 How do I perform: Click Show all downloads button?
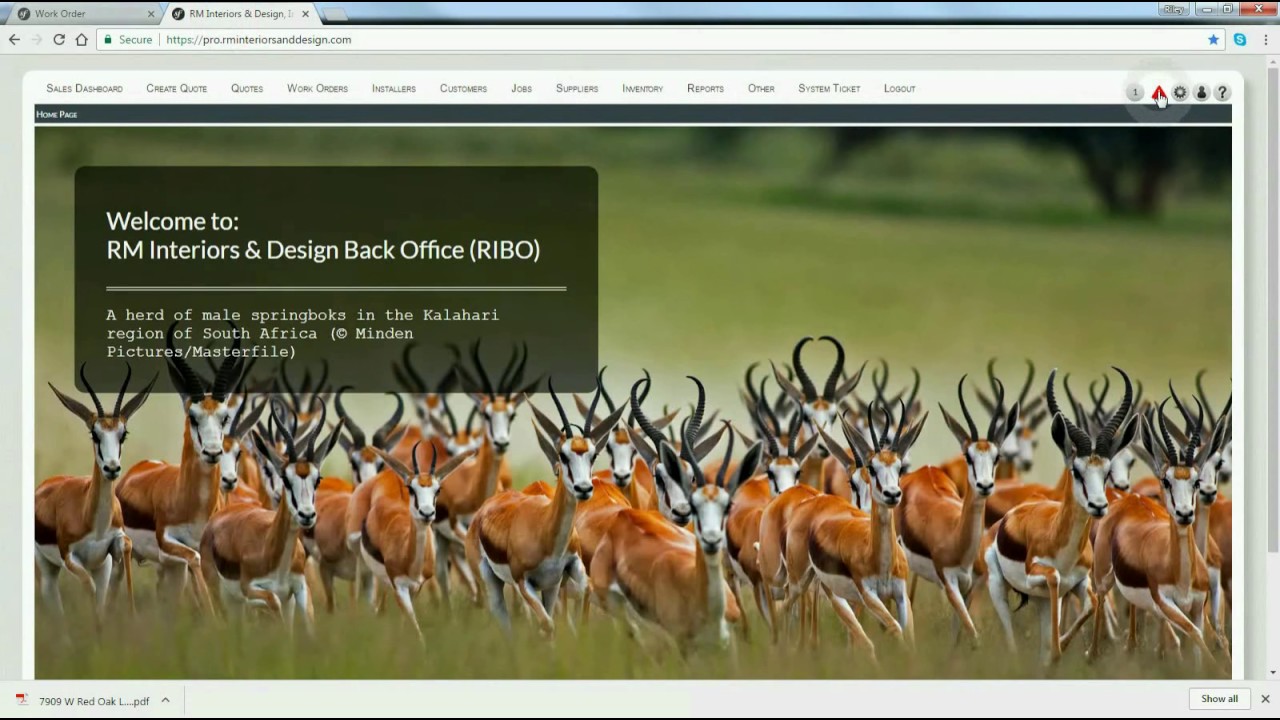[1219, 699]
